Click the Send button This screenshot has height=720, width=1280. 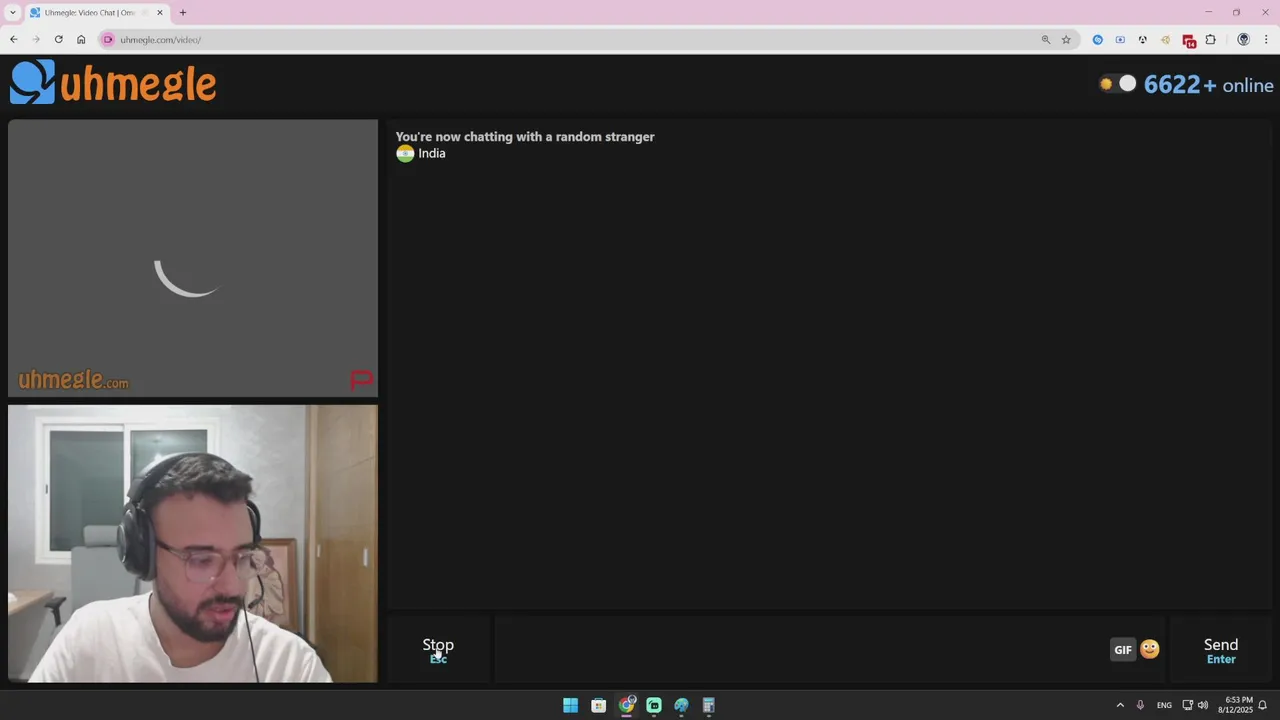1221,650
